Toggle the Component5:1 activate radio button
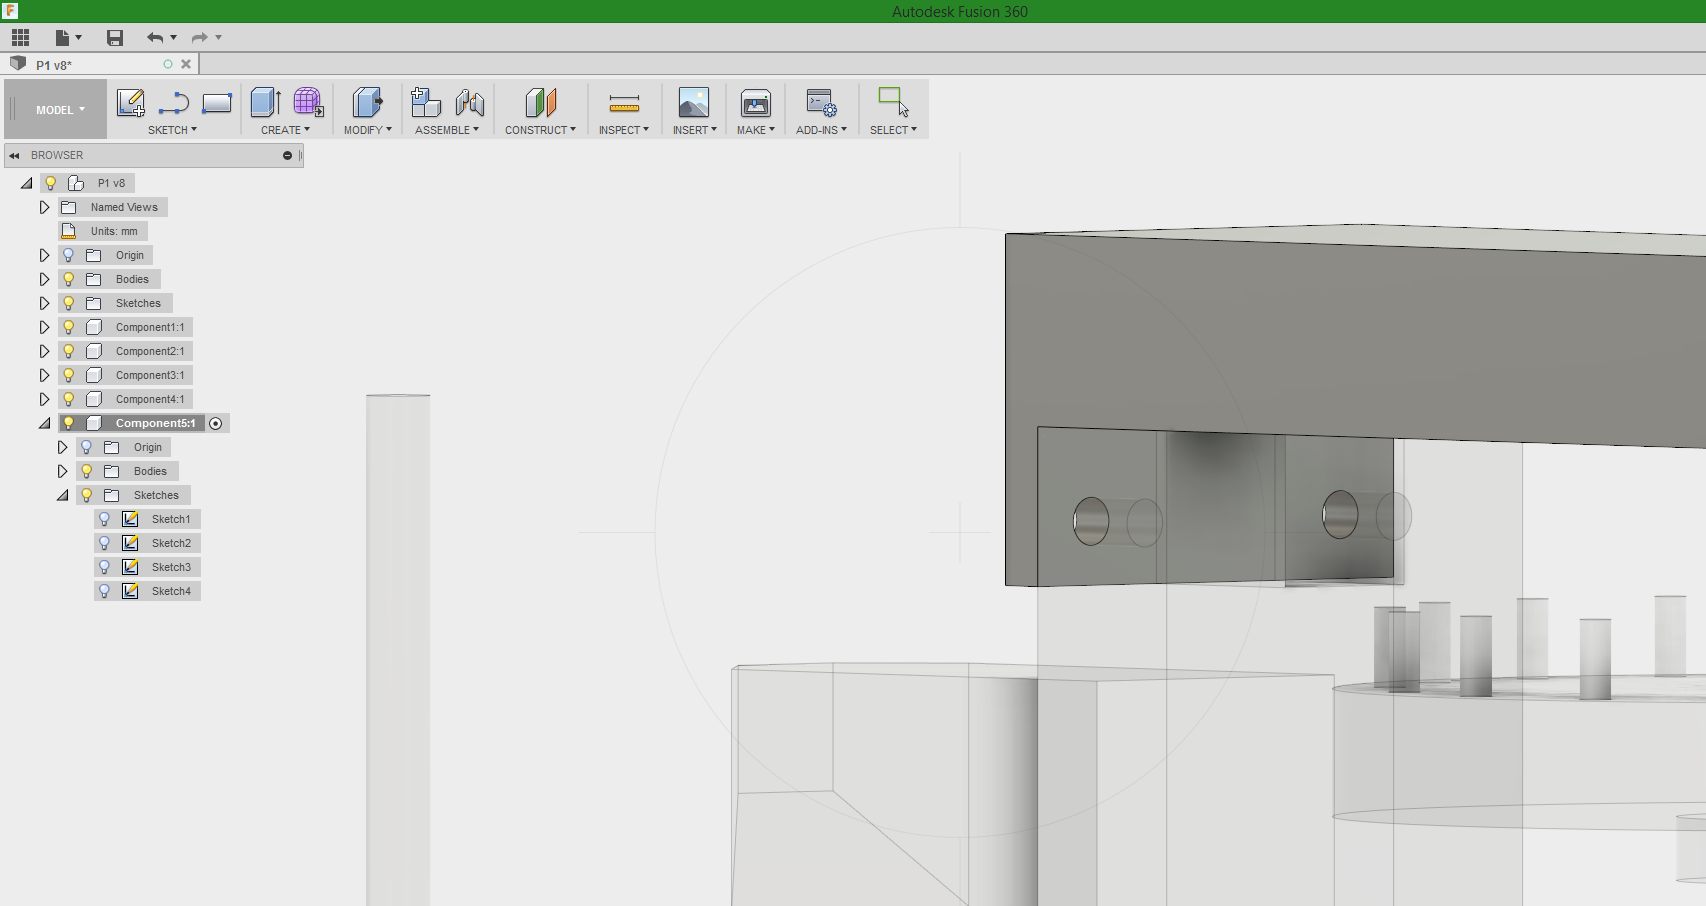The height and width of the screenshot is (906, 1706). [x=215, y=424]
